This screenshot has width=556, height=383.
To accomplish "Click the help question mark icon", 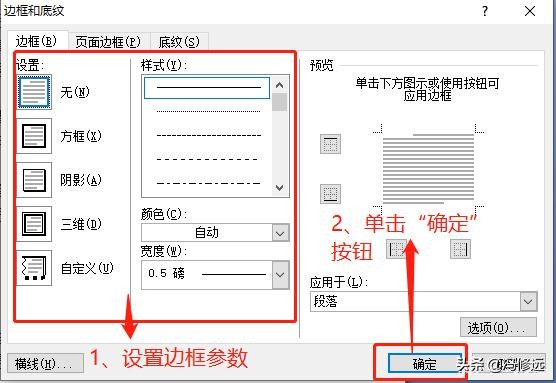I will [x=485, y=11].
